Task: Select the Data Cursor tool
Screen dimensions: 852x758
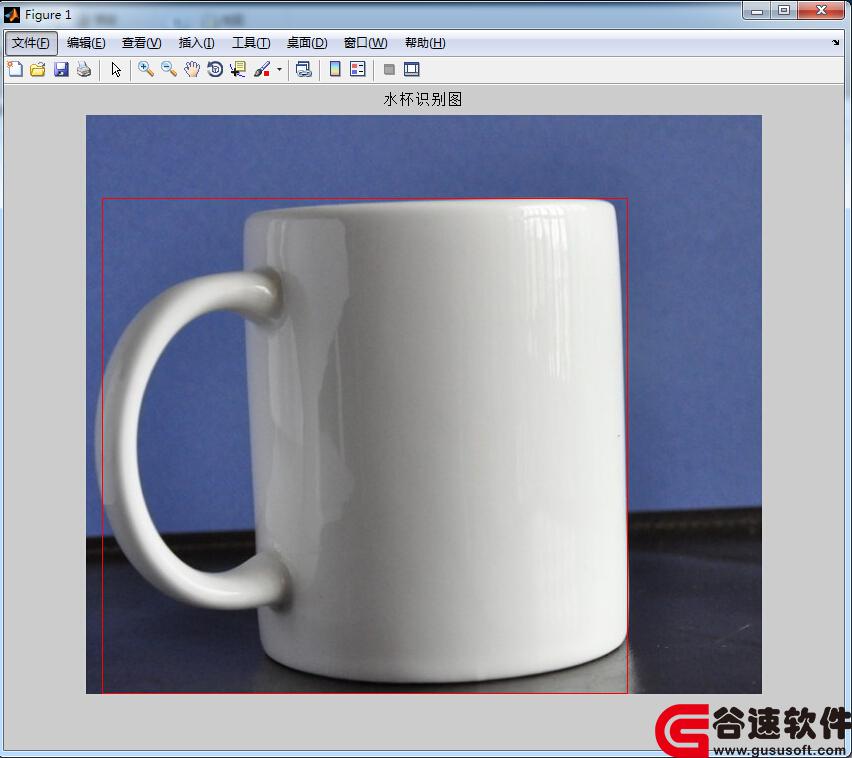Action: (238, 70)
